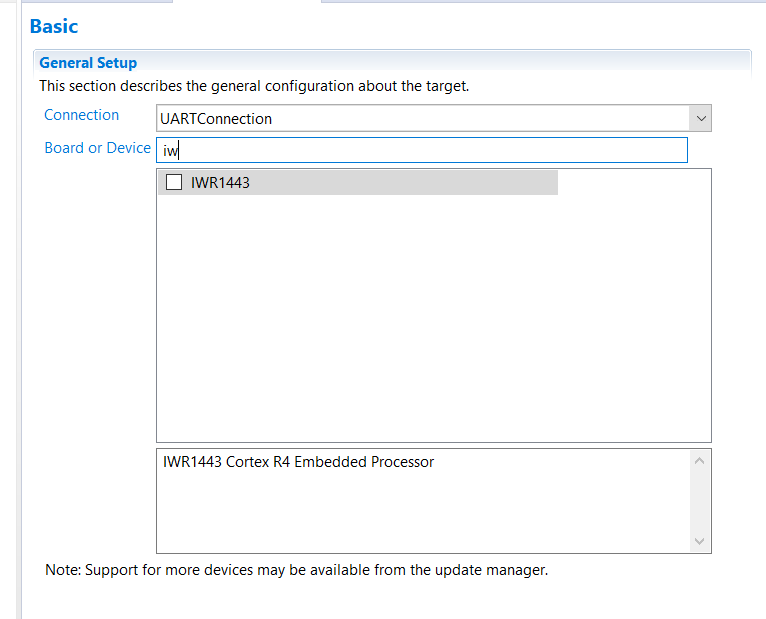The height and width of the screenshot is (619, 766).
Task: Click the IWR1443 Cortex R4 description text
Action: [298, 462]
